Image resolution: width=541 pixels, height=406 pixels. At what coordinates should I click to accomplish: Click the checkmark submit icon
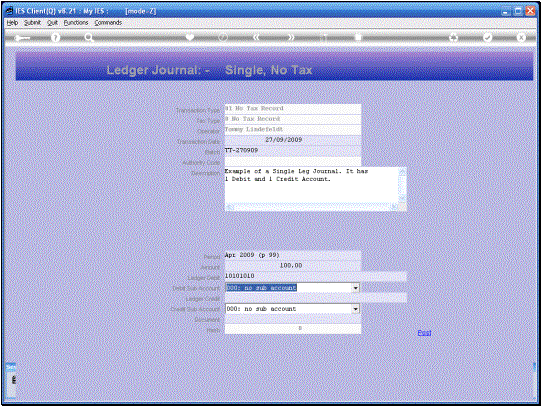(487, 37)
